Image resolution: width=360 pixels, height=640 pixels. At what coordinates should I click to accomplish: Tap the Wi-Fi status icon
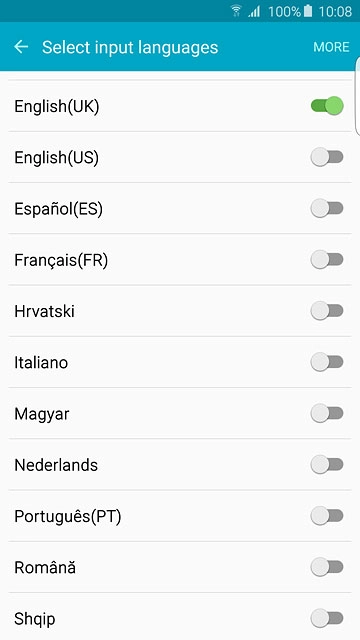click(236, 11)
